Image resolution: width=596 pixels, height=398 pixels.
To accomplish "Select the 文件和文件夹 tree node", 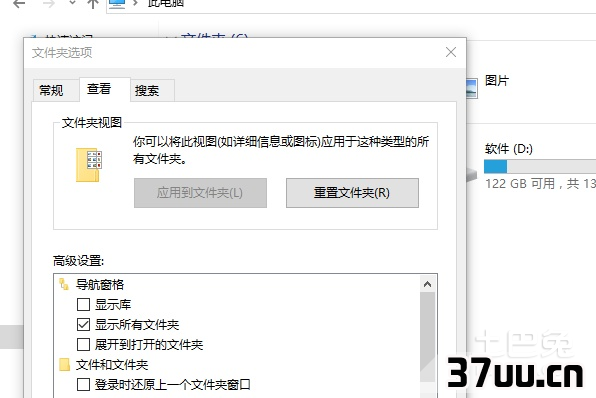I will click(x=112, y=365).
